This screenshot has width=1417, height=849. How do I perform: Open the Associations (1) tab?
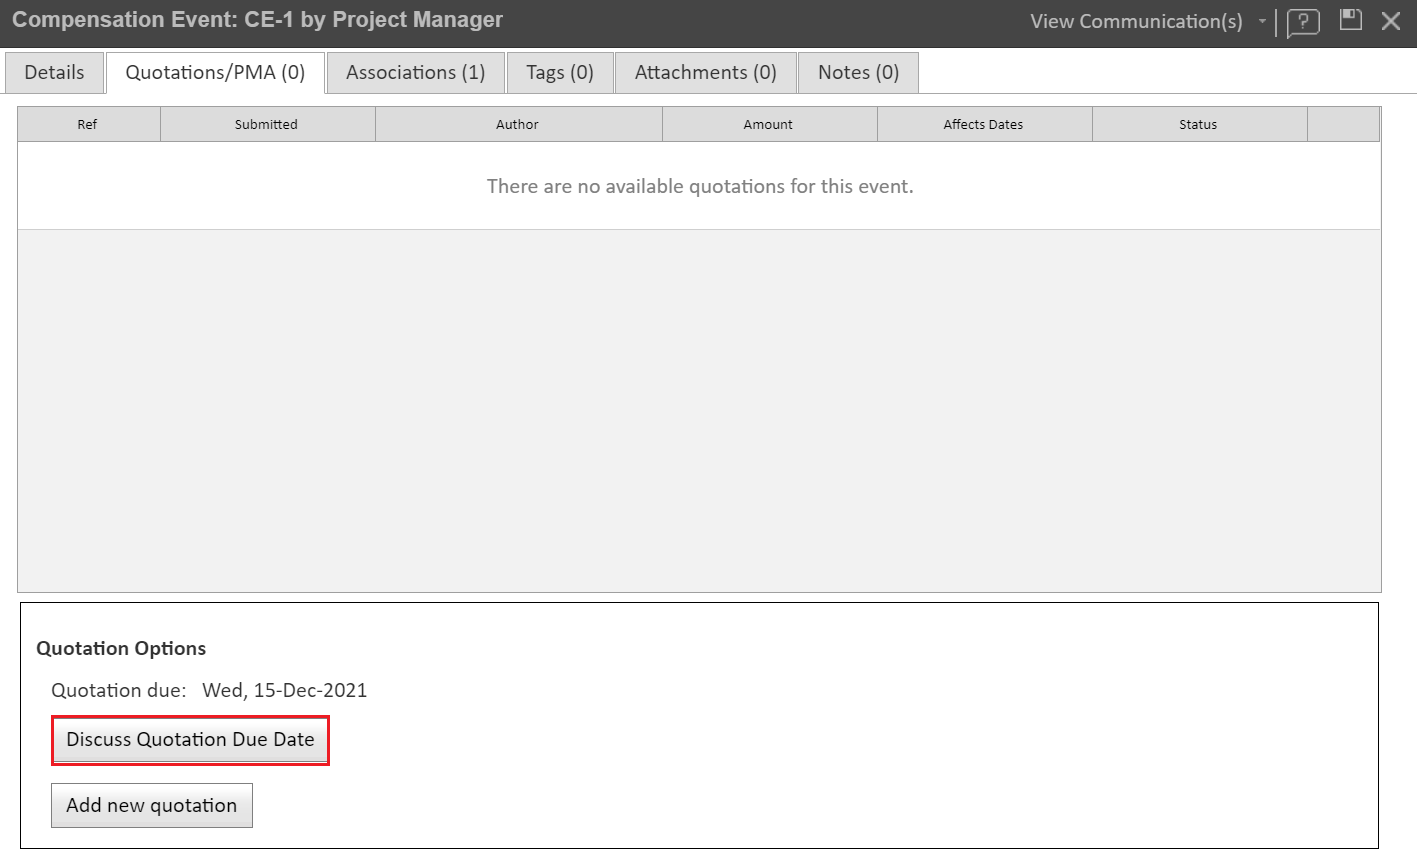click(x=415, y=72)
